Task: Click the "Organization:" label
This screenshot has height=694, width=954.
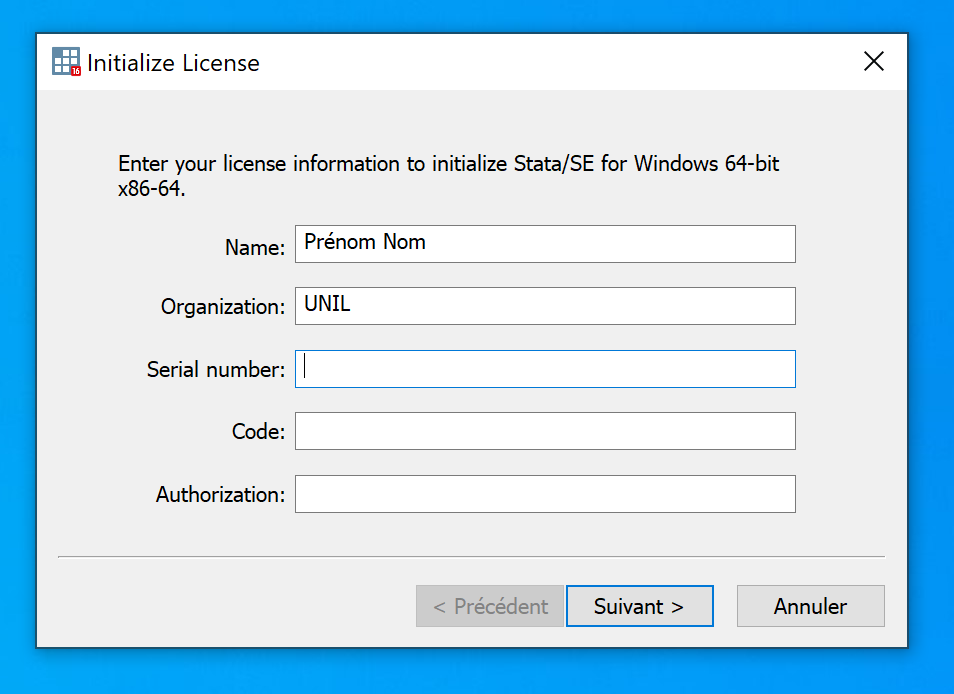Action: (x=223, y=307)
